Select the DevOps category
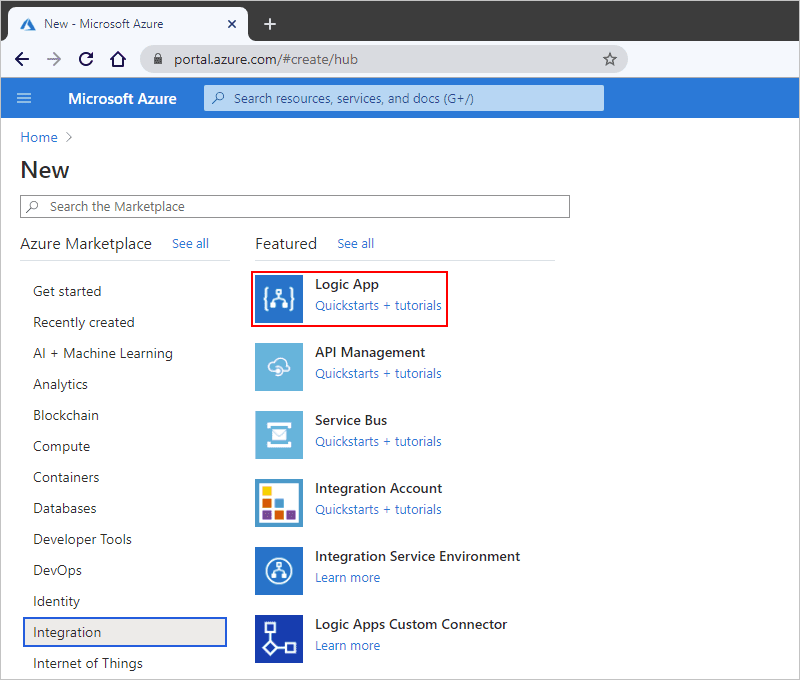This screenshot has height=680, width=800. click(x=58, y=570)
